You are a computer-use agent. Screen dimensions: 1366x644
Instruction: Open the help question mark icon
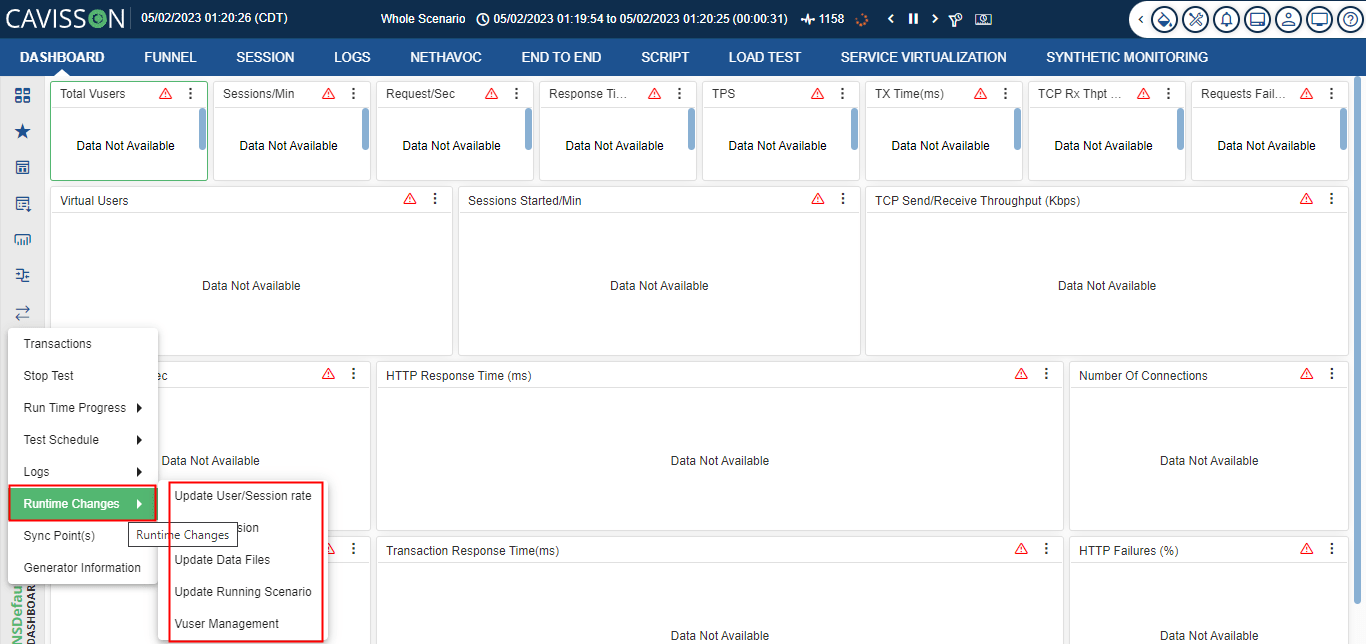coord(1349,19)
